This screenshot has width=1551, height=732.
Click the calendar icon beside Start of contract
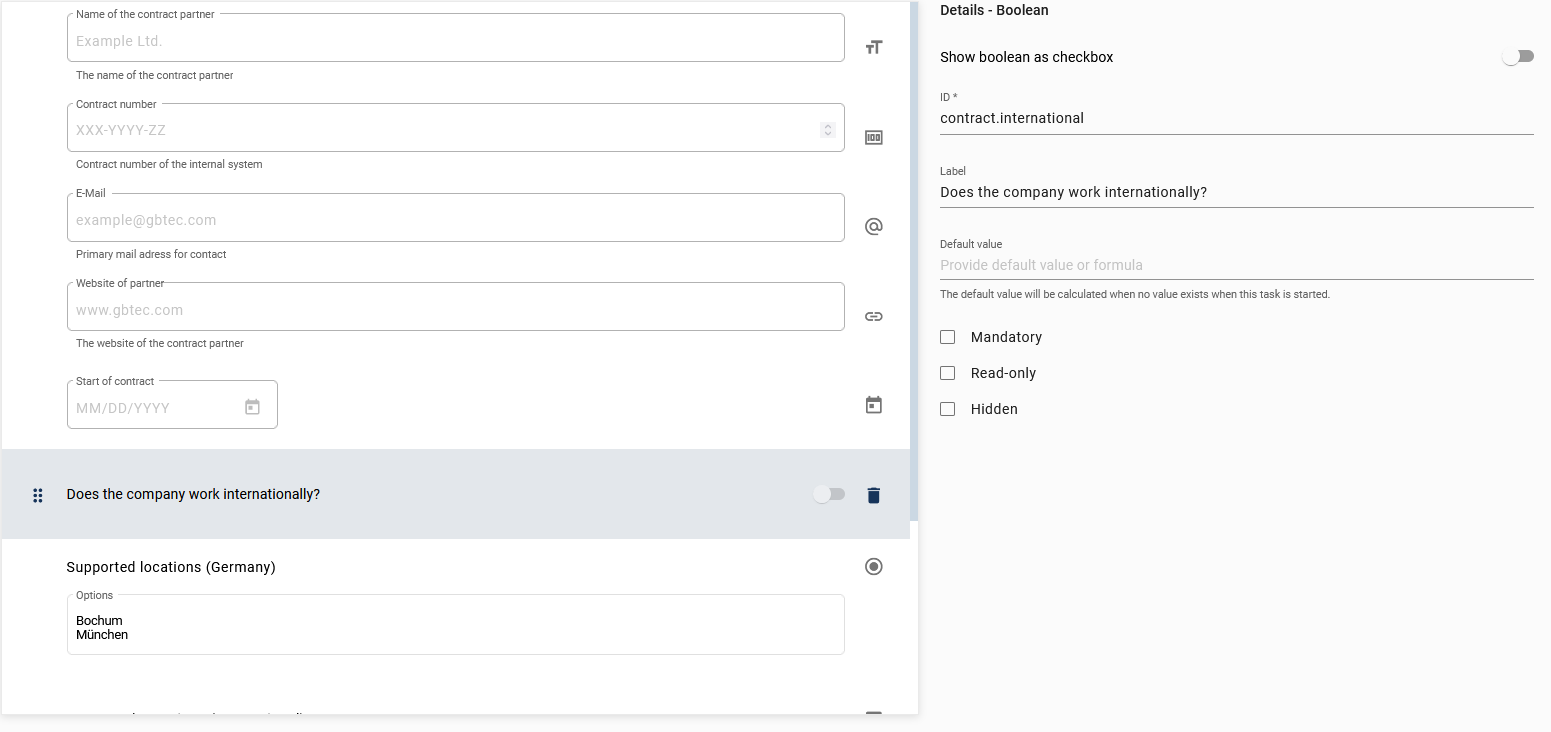click(x=873, y=404)
